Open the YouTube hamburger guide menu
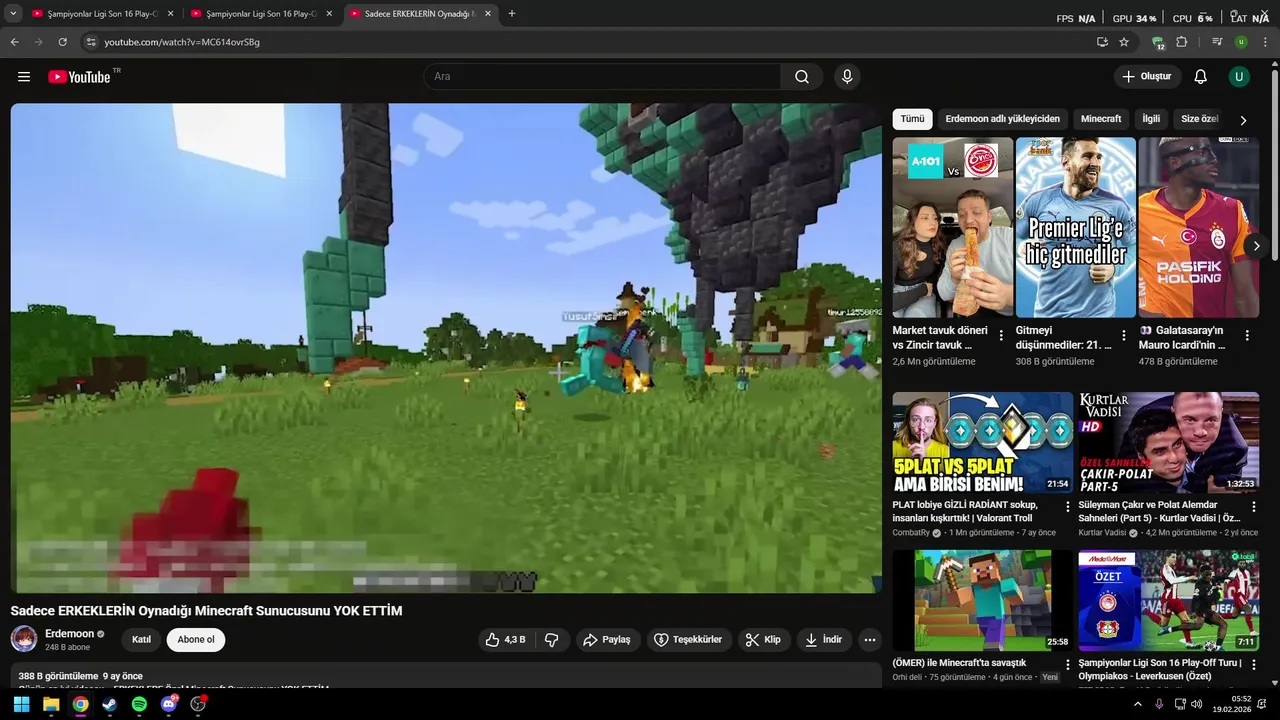 click(24, 77)
